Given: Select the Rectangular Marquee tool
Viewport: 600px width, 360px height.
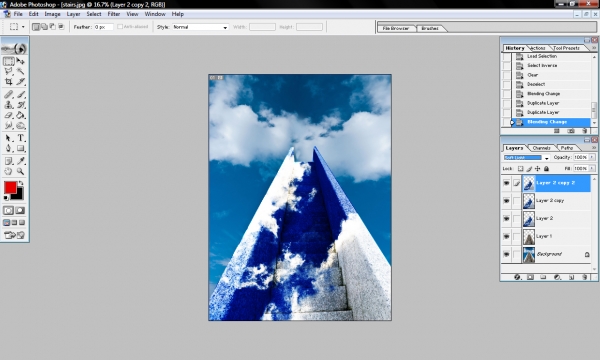Looking at the screenshot, I should 8,61.
